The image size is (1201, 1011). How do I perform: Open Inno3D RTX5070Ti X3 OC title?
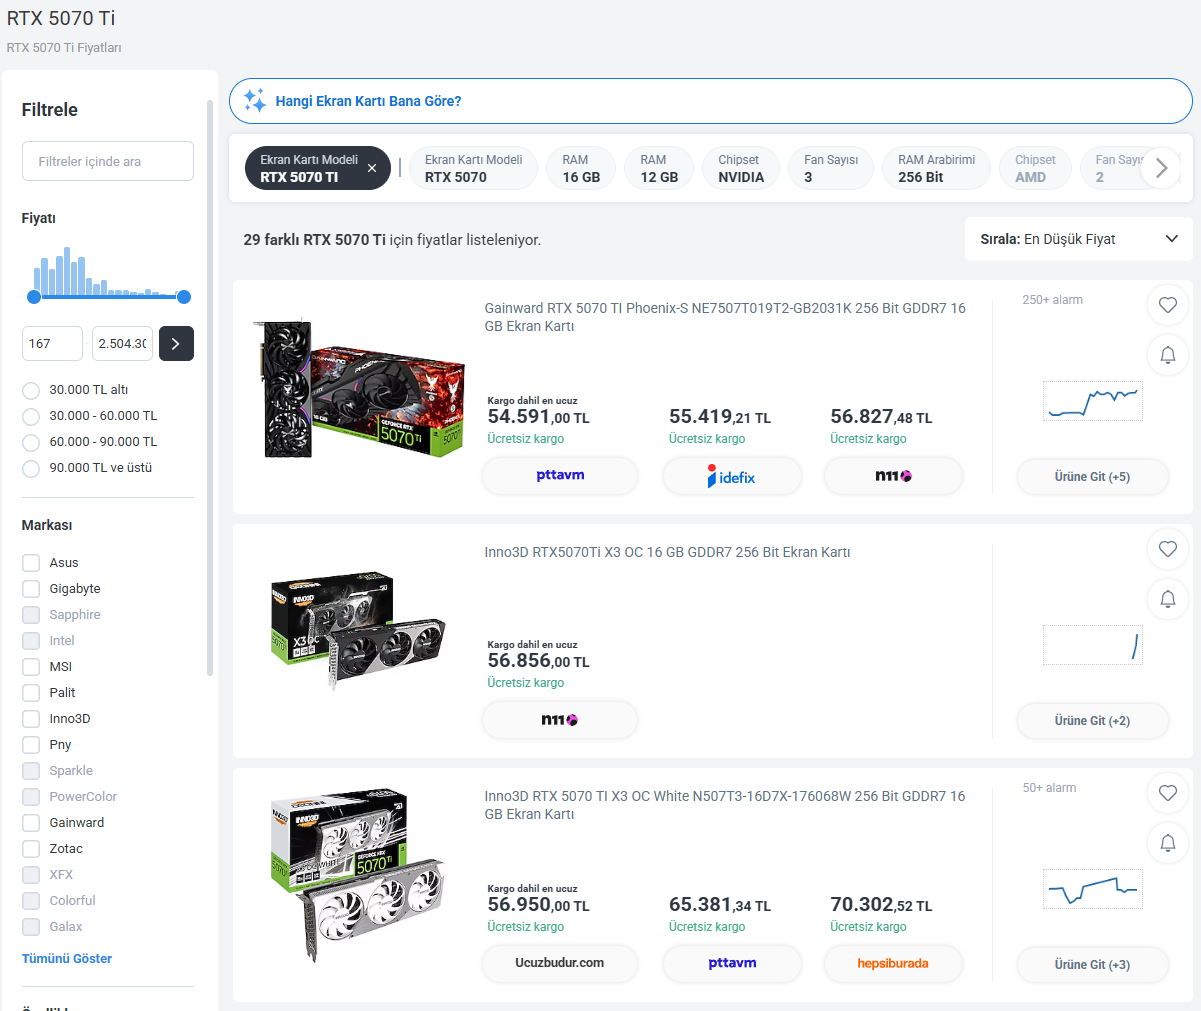[x=667, y=552]
